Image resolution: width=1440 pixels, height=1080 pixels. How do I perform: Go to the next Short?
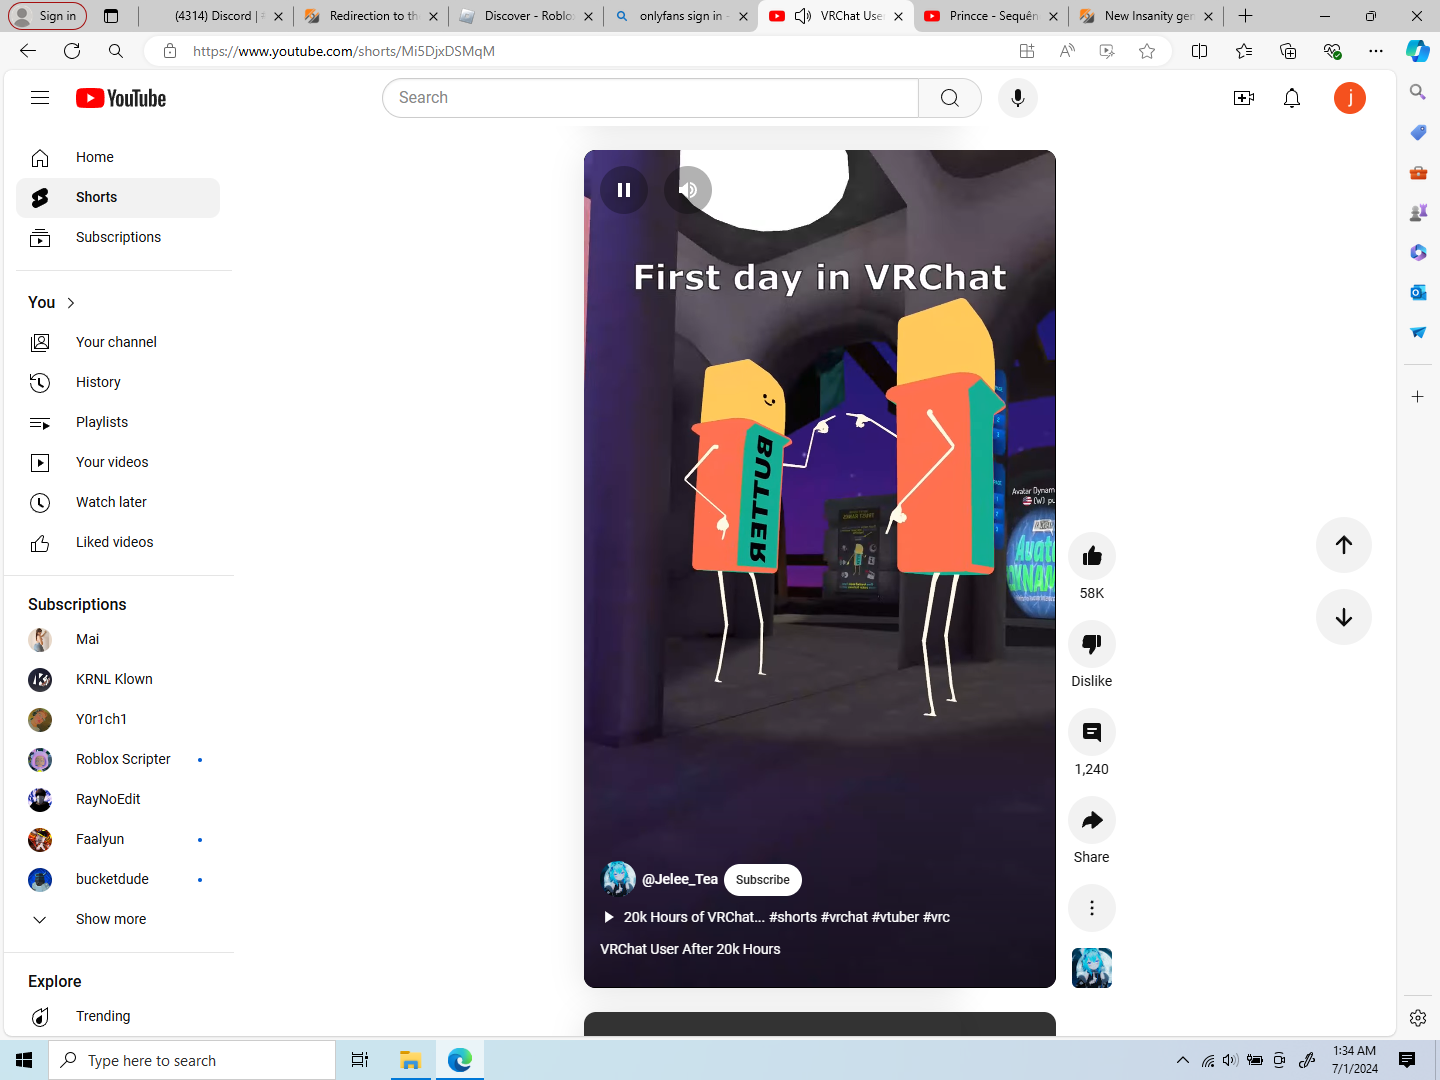1344,617
